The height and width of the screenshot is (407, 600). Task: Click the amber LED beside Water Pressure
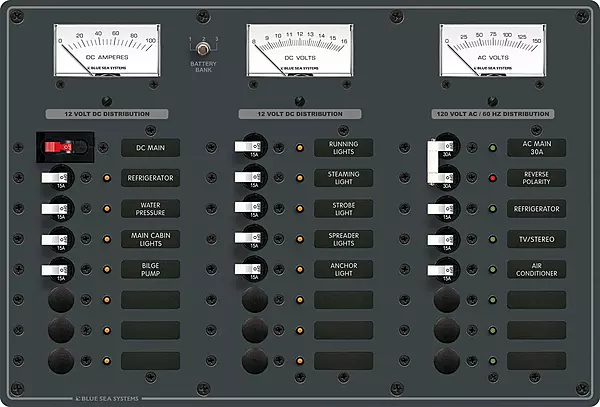[107, 209]
